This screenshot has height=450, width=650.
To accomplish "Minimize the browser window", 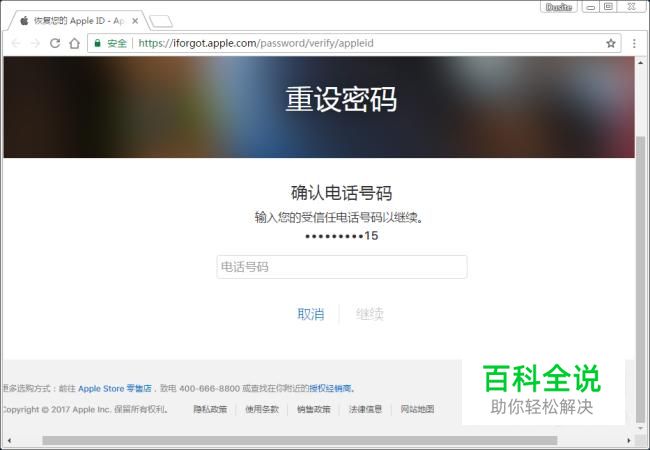I will pyautogui.click(x=591, y=7).
